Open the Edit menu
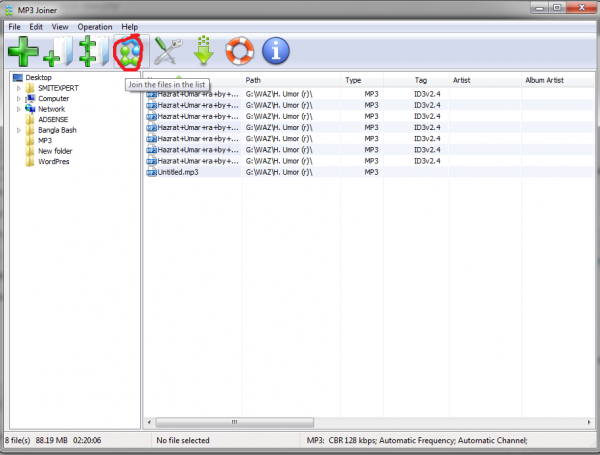Viewport: 600px width, 455px height. [x=36, y=27]
